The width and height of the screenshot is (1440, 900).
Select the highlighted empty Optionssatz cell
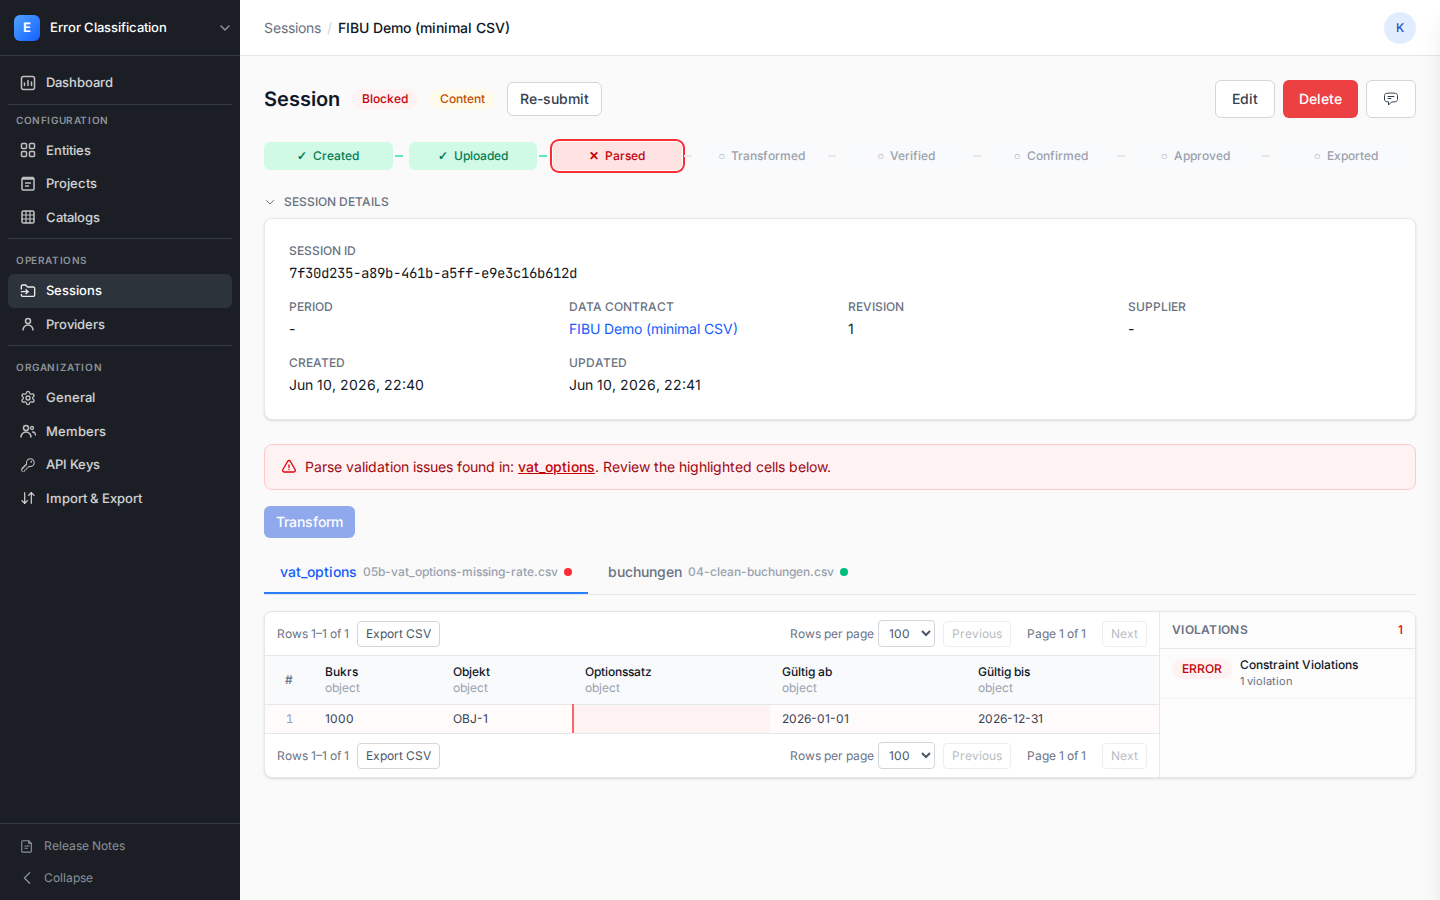[x=671, y=719]
